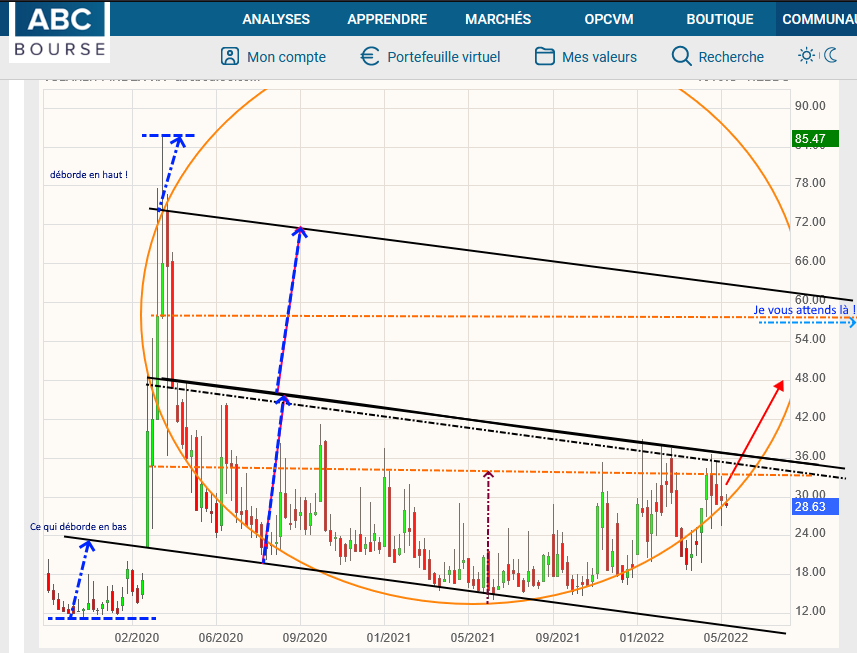Open the Marchés menu
The image size is (857, 653).
pos(498,19)
